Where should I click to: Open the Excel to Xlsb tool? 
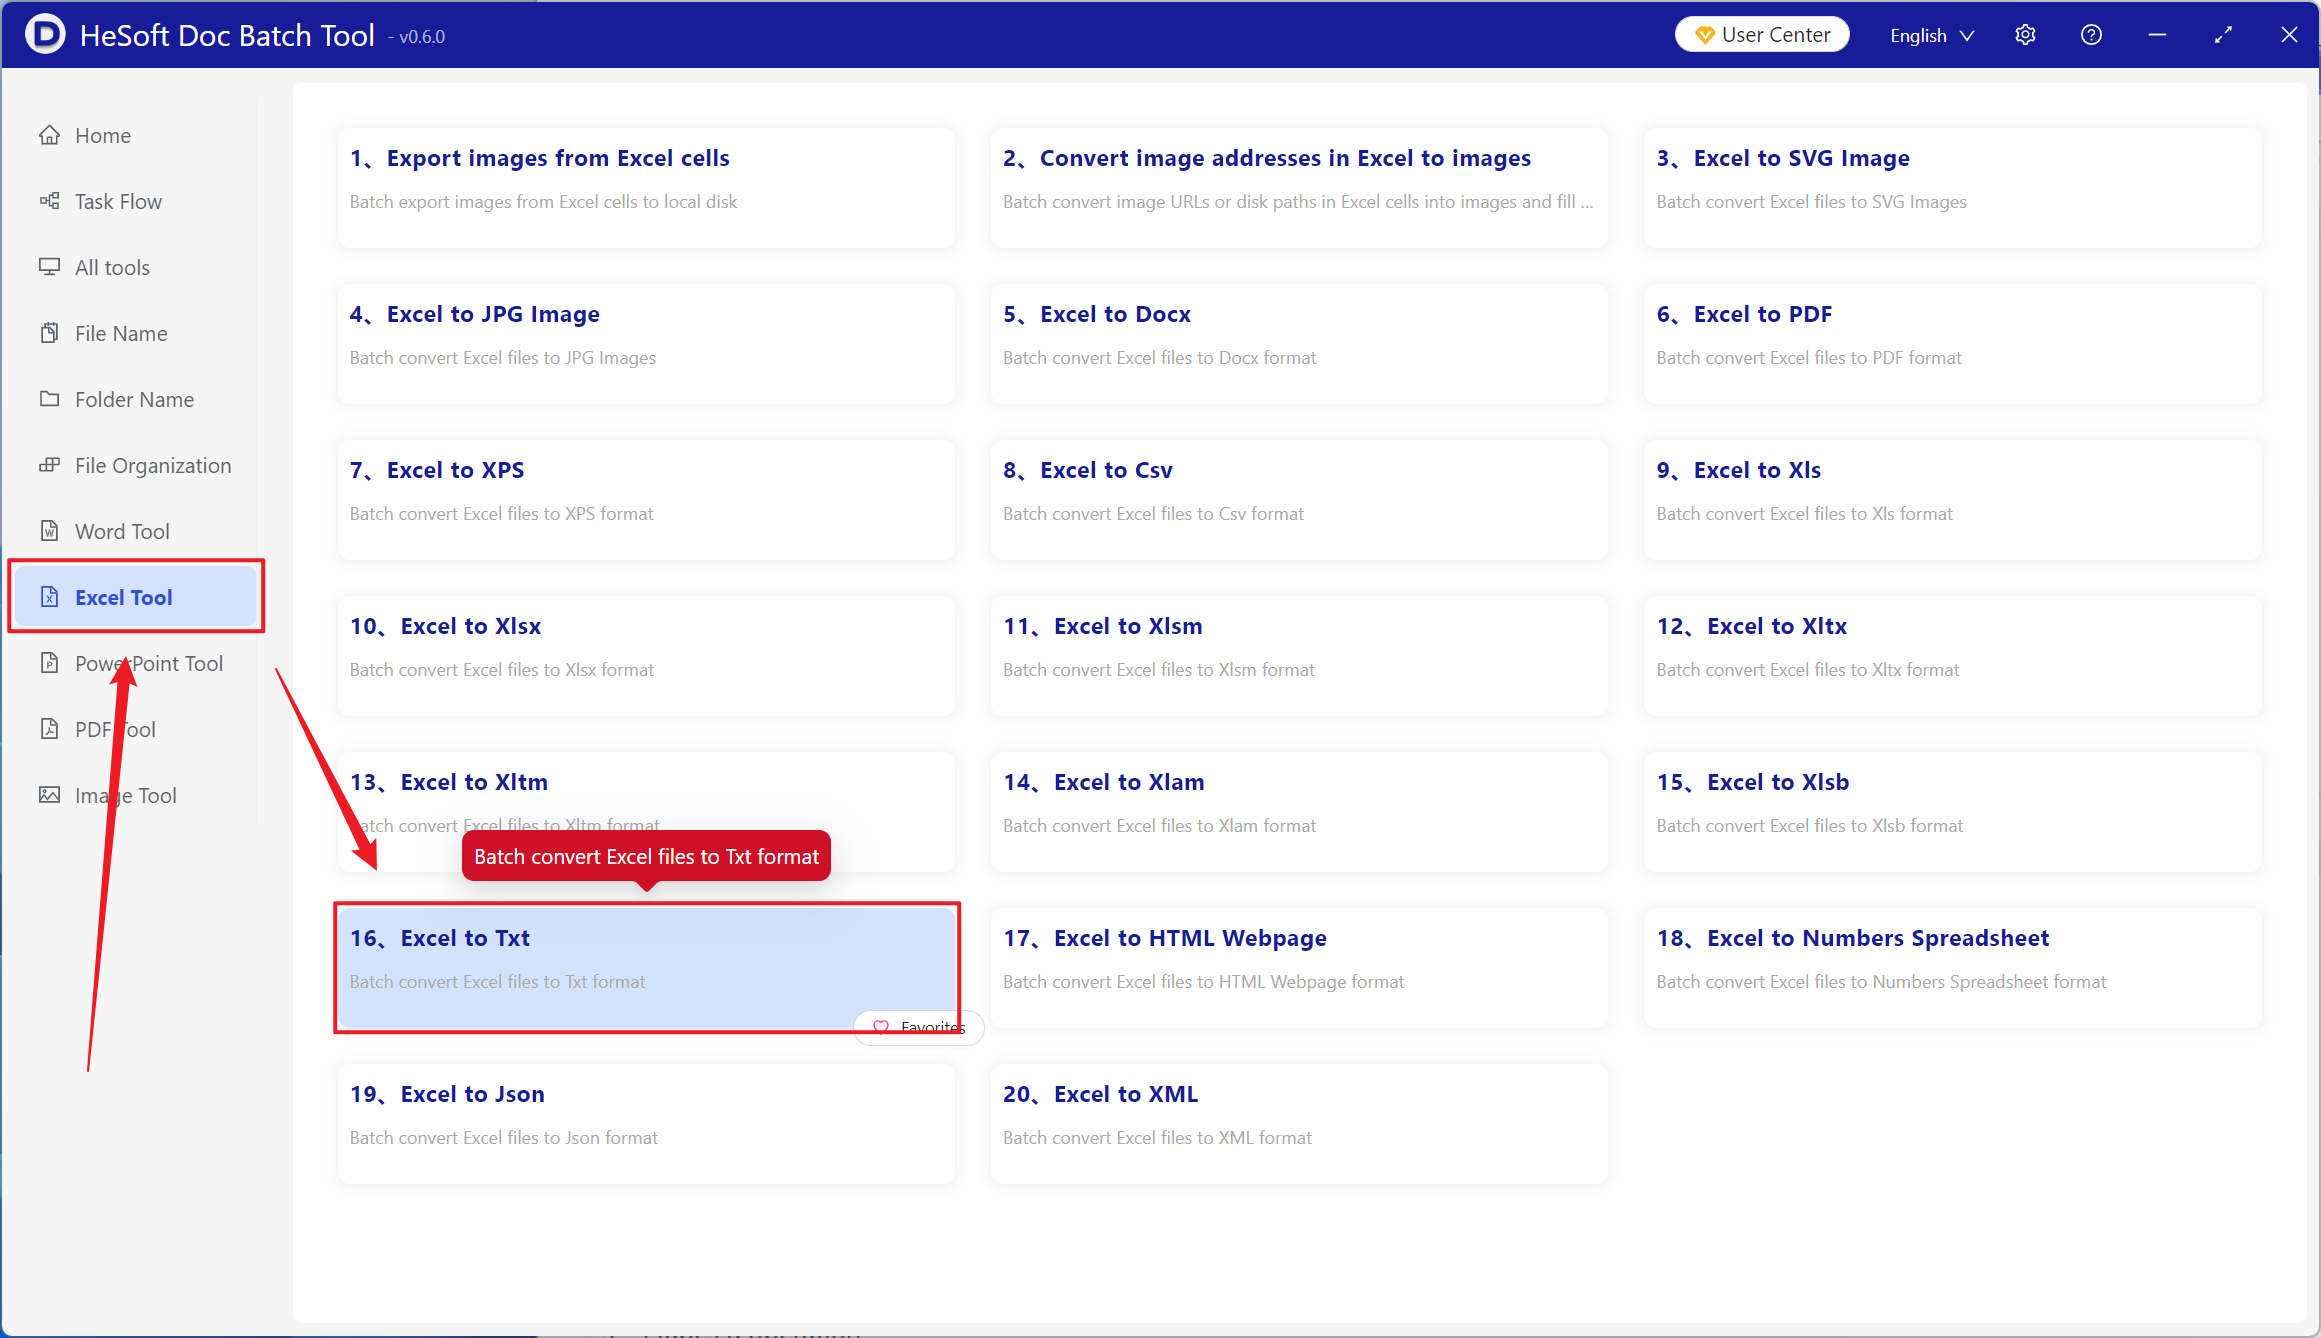coord(1952,811)
